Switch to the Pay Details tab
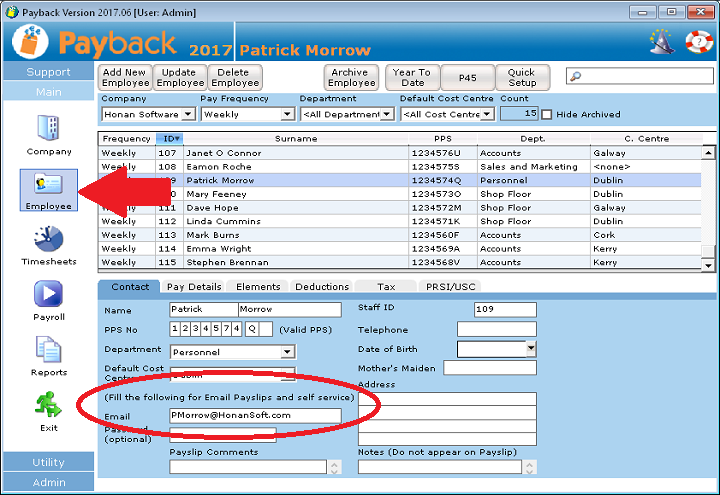This screenshot has height=495, width=720. [x=193, y=287]
